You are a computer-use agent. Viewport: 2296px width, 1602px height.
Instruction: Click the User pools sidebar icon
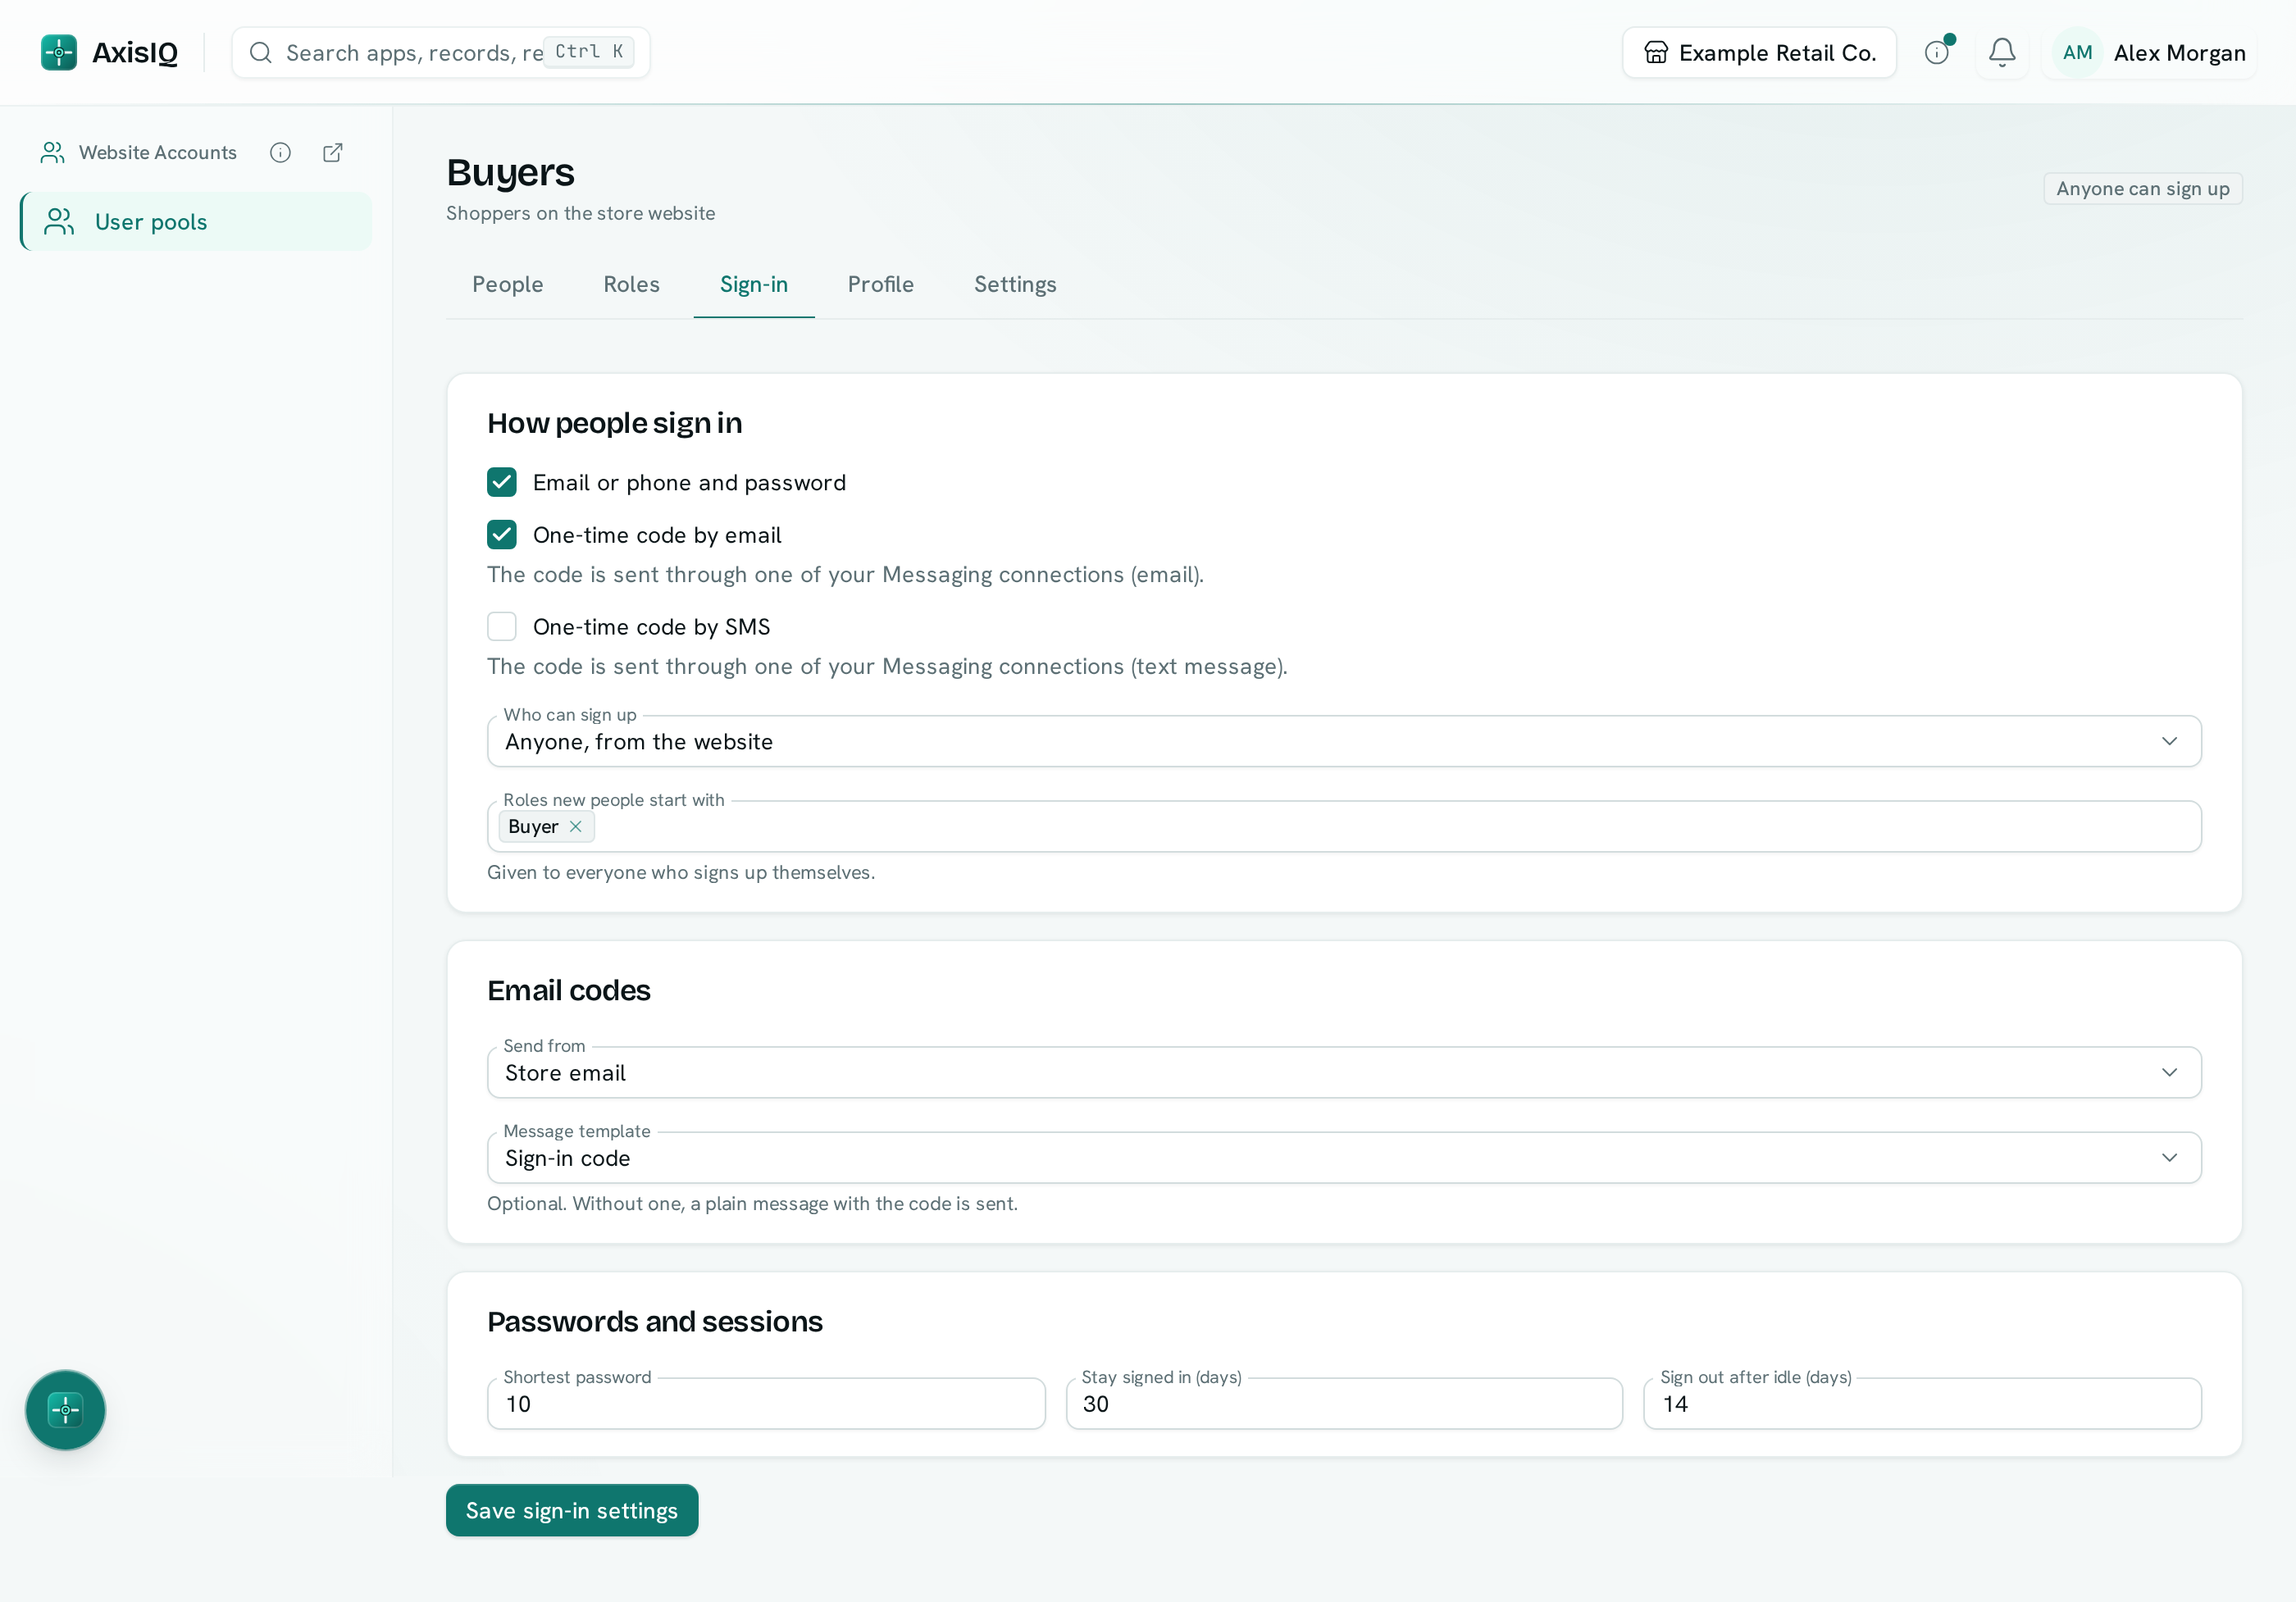[x=60, y=221]
